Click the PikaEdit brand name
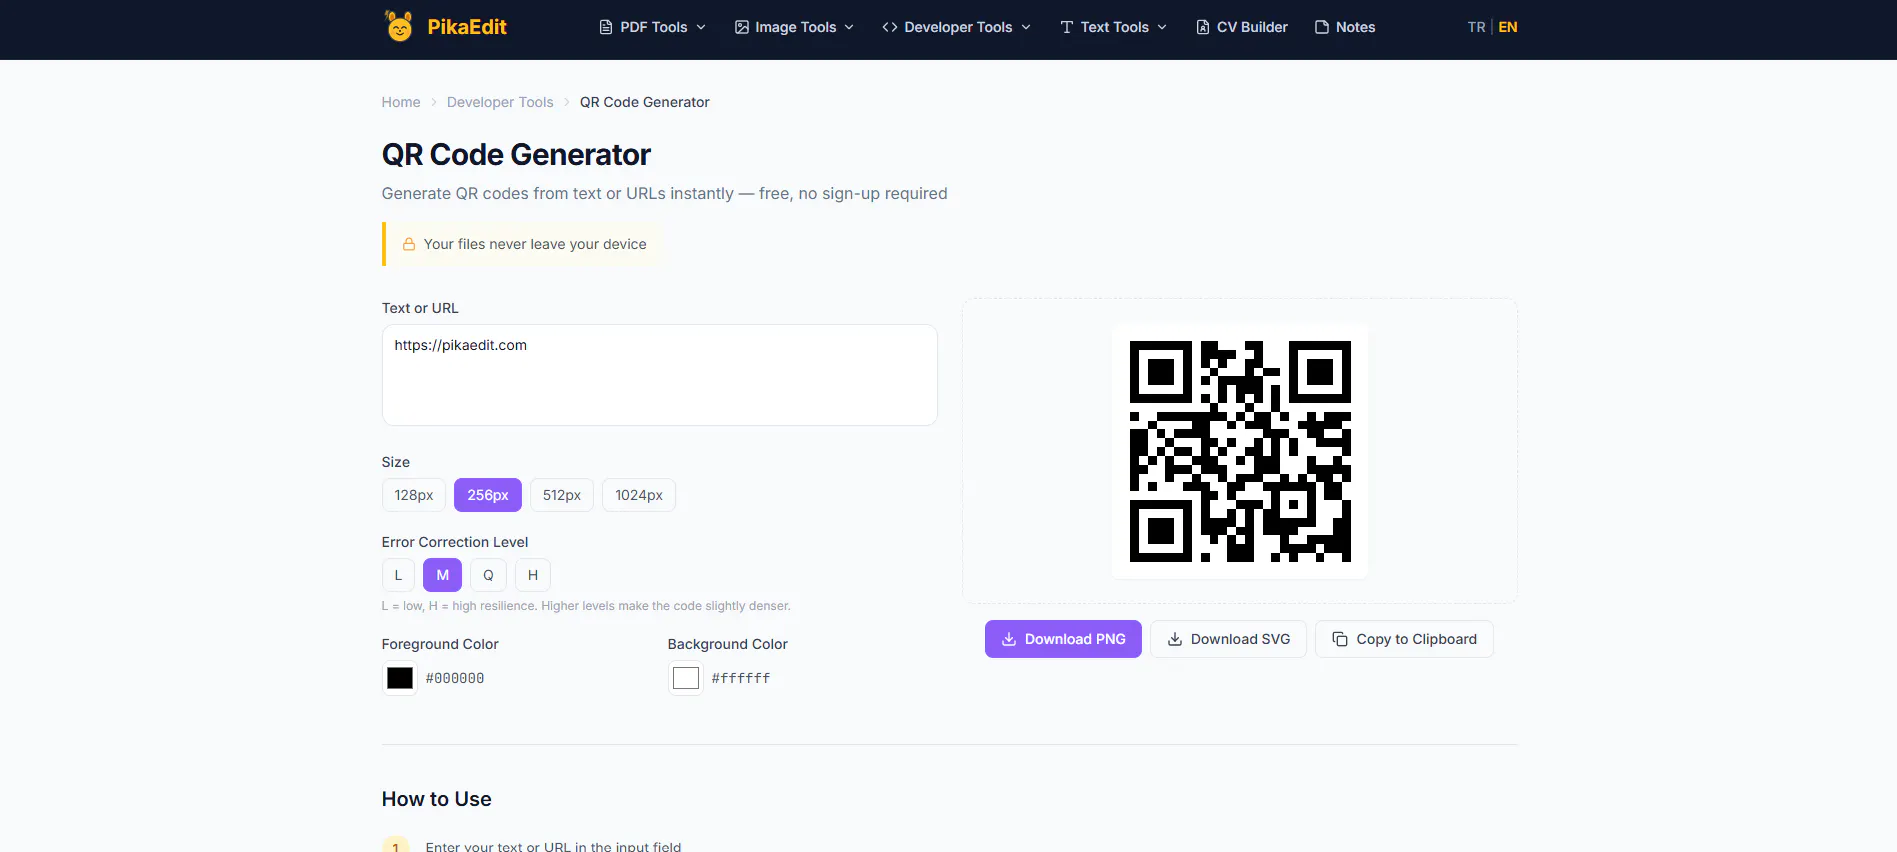 467,27
